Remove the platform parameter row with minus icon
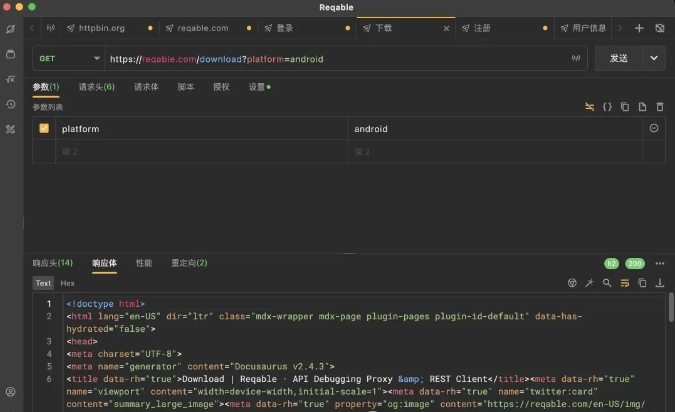Screen dimensions: 675x412 (x=654, y=128)
